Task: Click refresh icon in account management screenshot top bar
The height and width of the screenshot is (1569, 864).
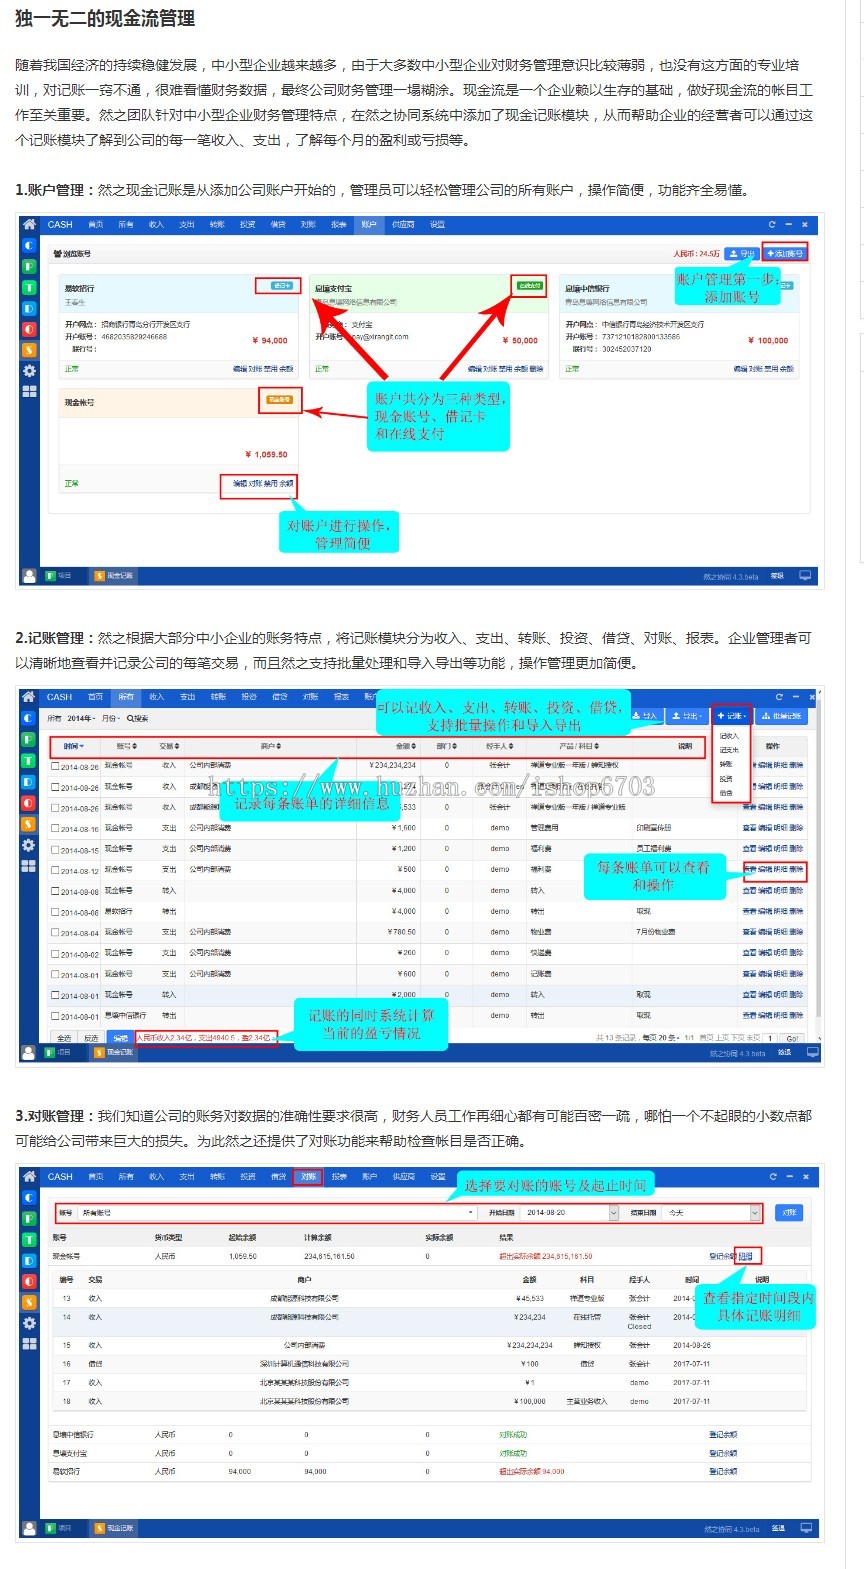Action: pyautogui.click(x=771, y=224)
